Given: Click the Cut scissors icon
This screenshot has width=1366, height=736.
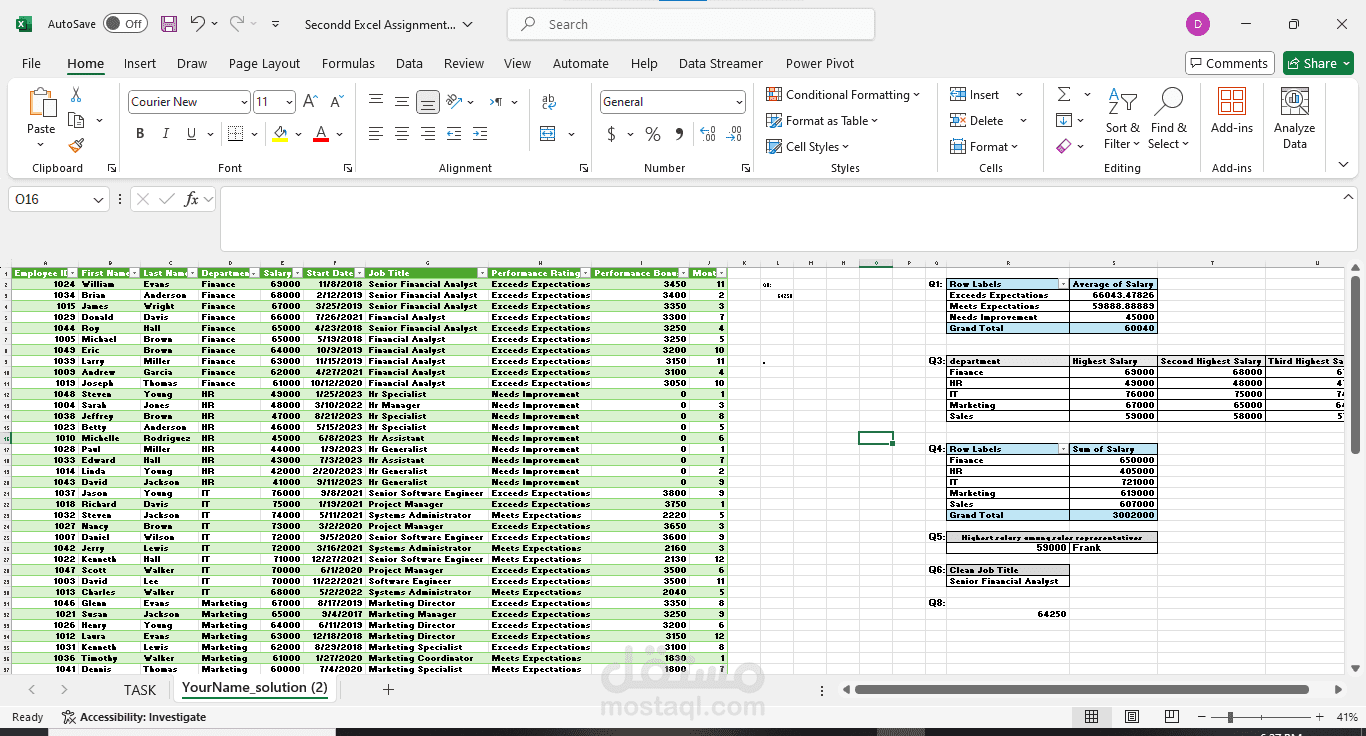Looking at the screenshot, I should 76,95.
